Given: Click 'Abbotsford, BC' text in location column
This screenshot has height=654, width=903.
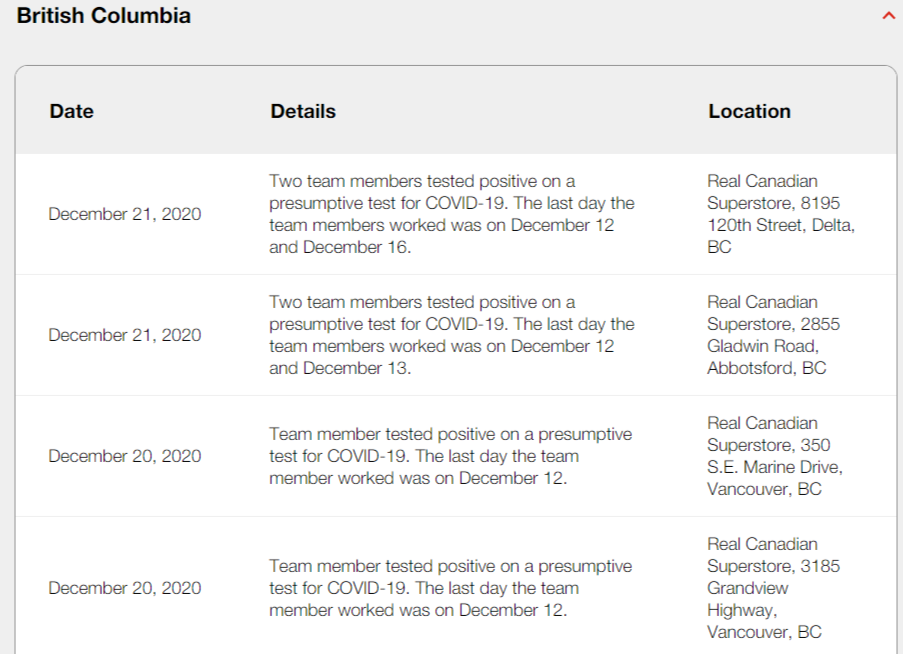Looking at the screenshot, I should (x=767, y=368).
